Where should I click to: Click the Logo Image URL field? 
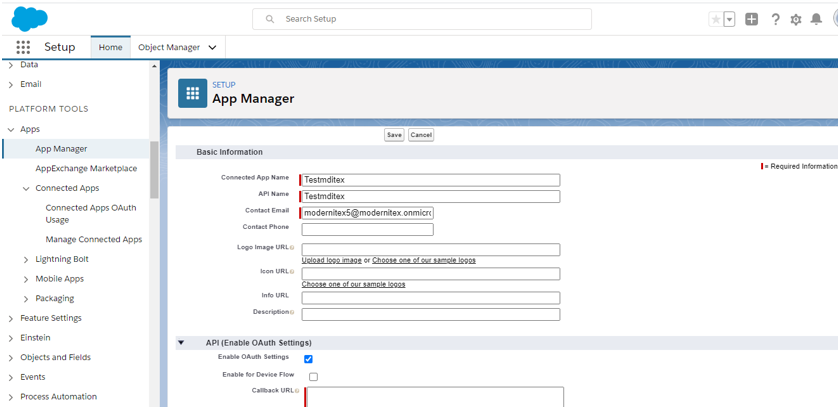[x=431, y=250]
